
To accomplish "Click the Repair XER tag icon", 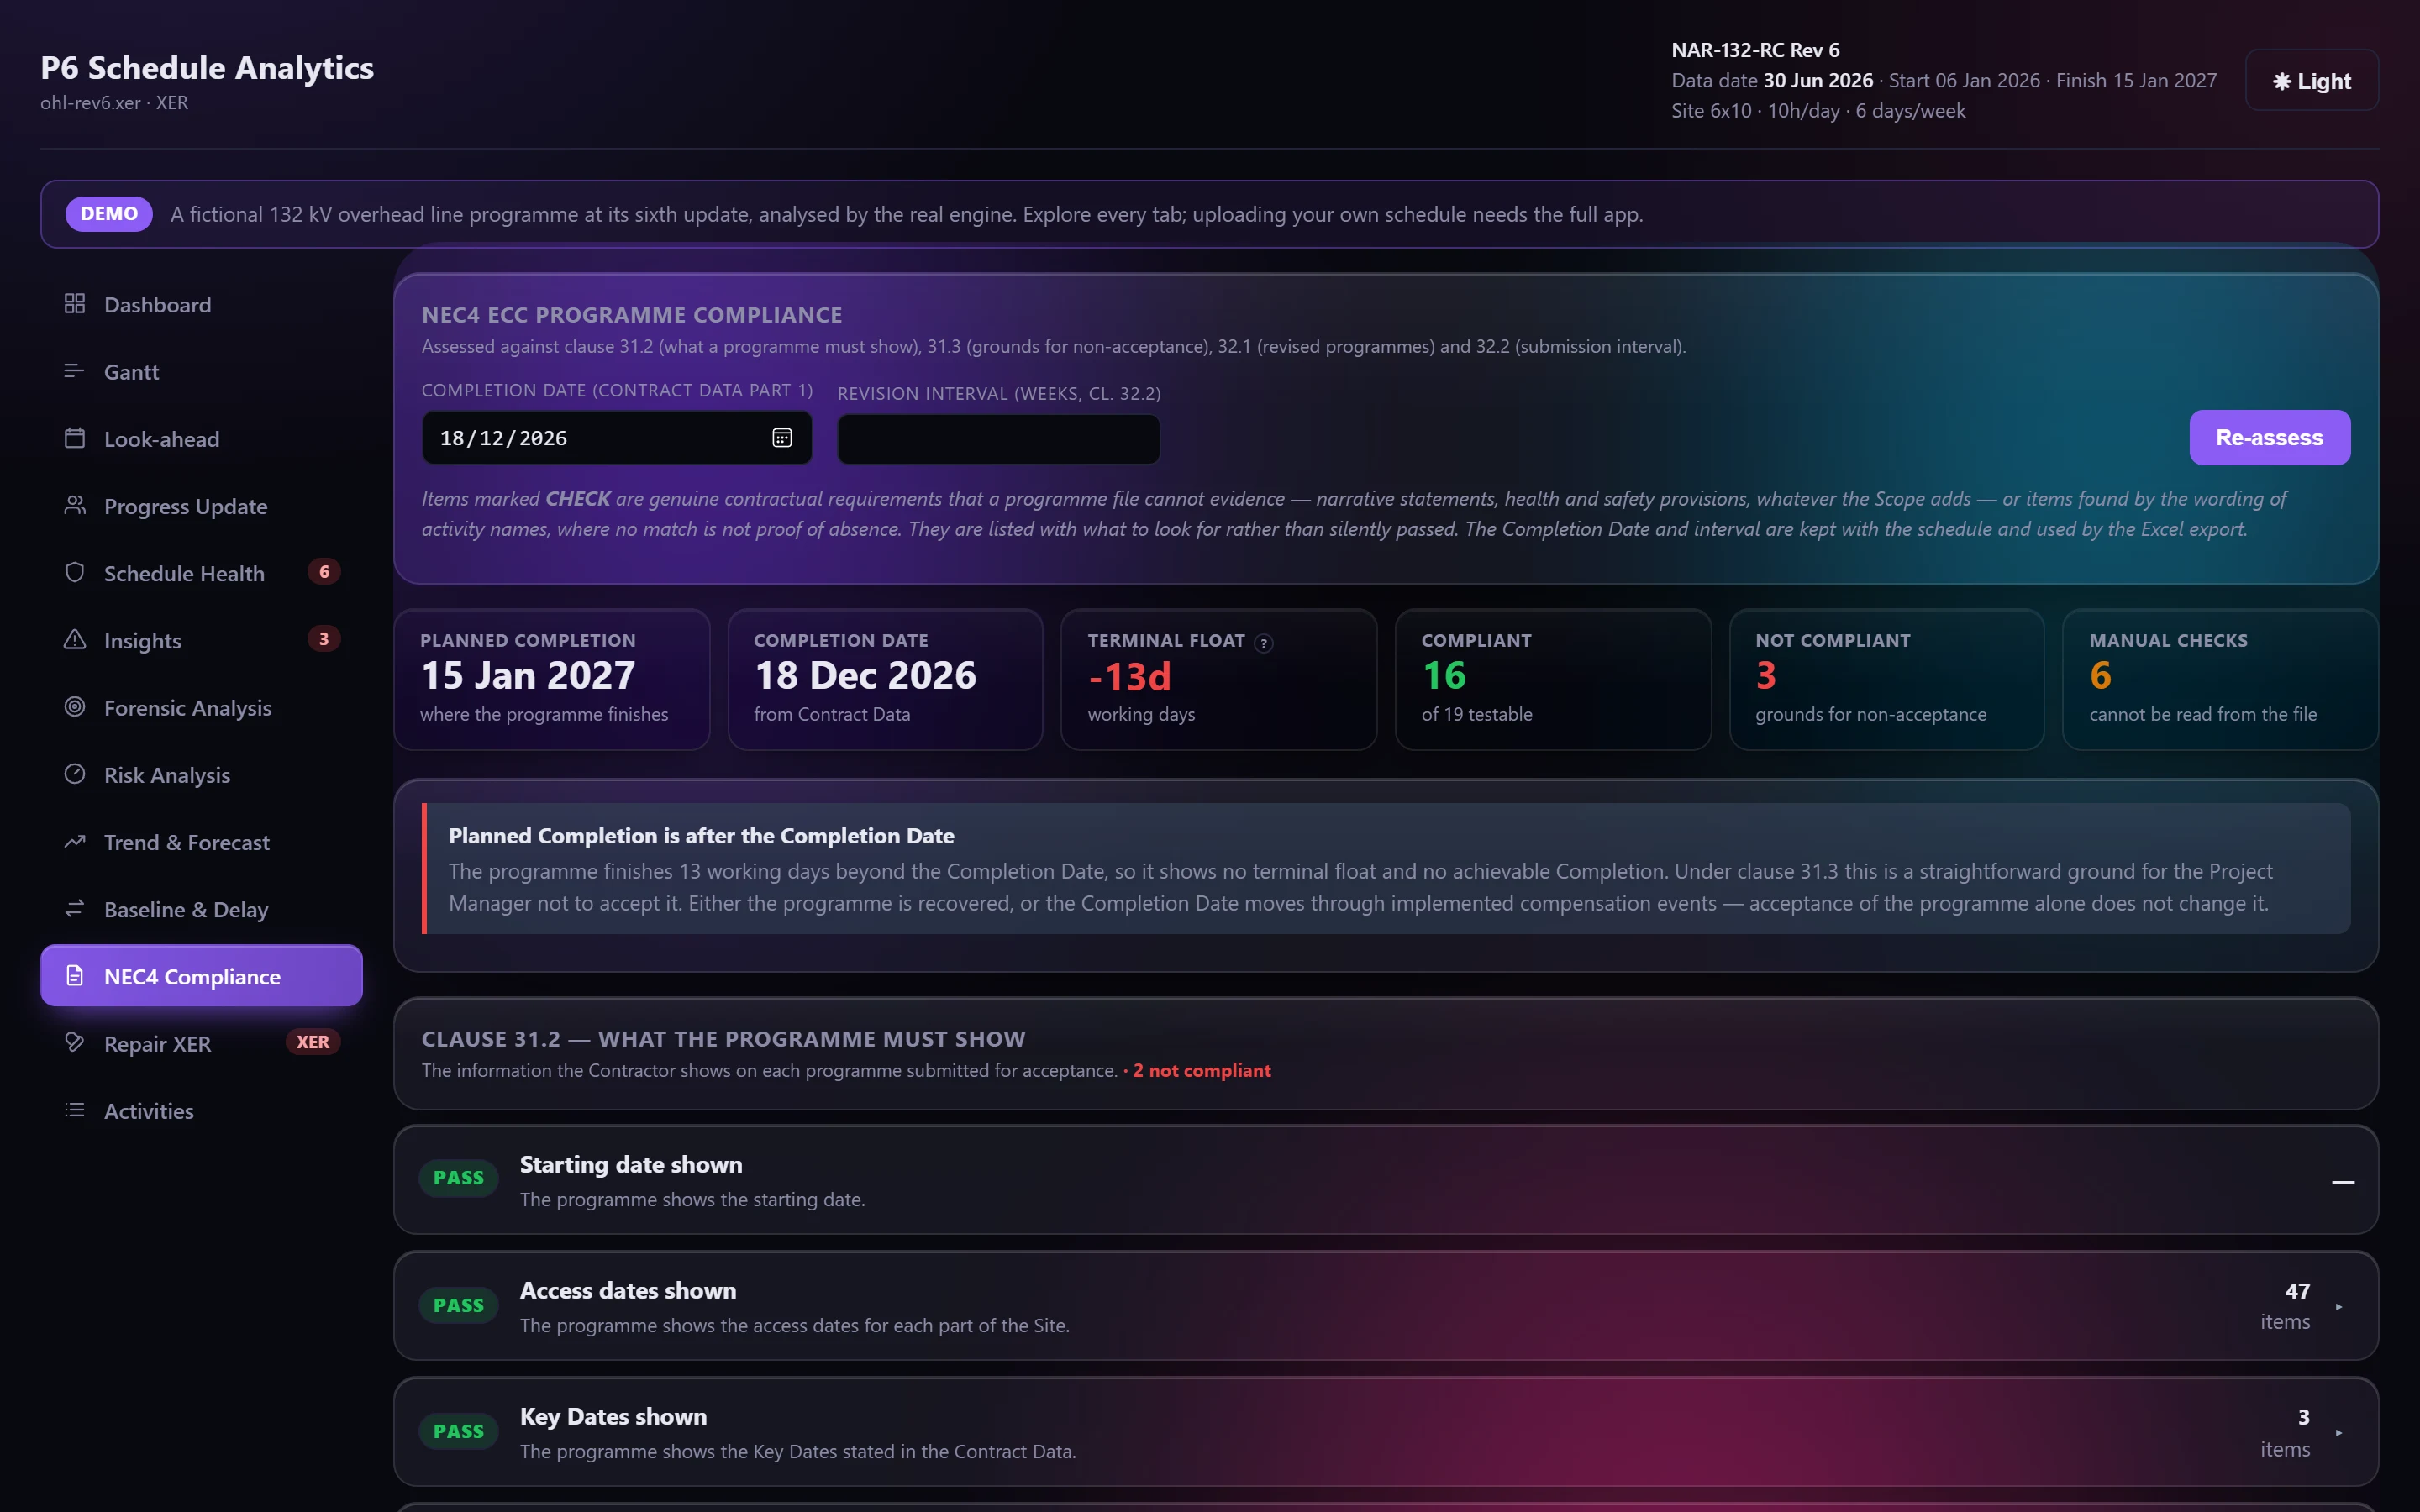I will coord(75,1042).
